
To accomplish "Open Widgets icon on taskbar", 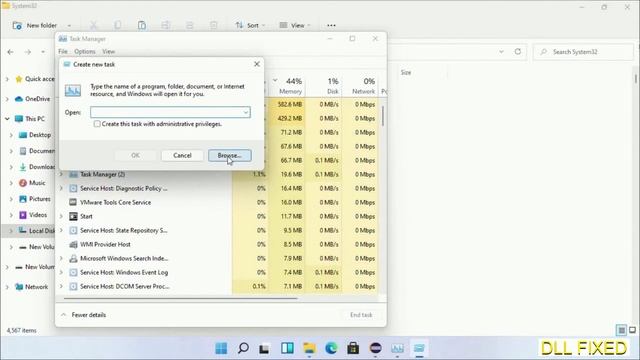I will 287,348.
